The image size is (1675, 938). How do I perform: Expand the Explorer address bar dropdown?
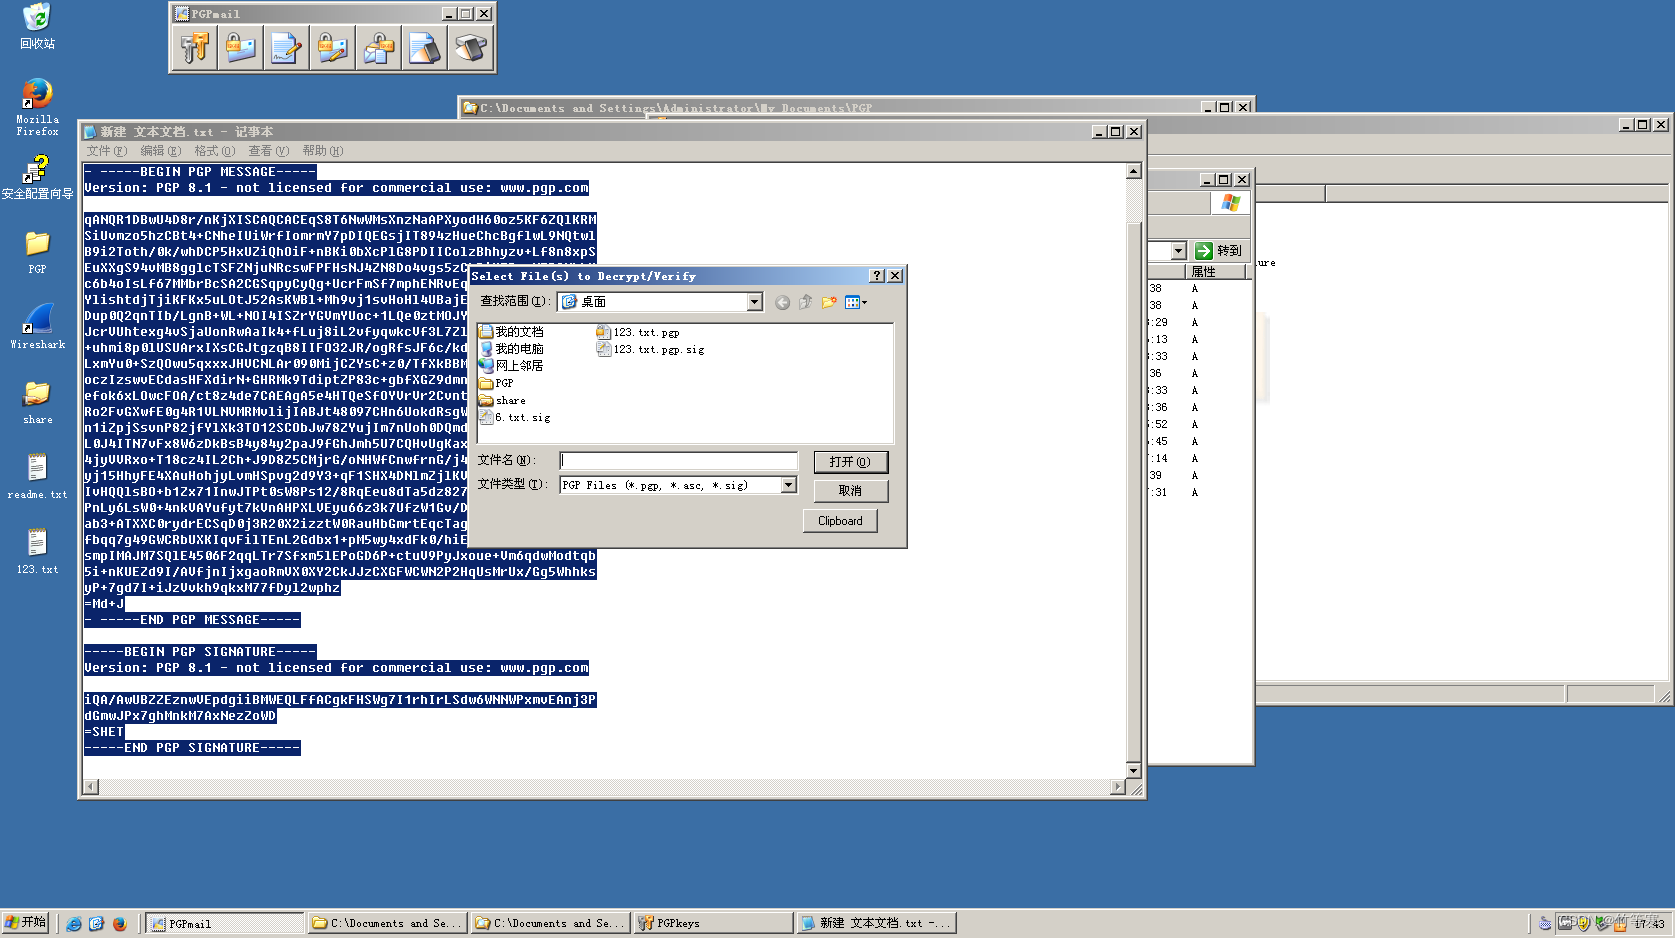[1178, 251]
